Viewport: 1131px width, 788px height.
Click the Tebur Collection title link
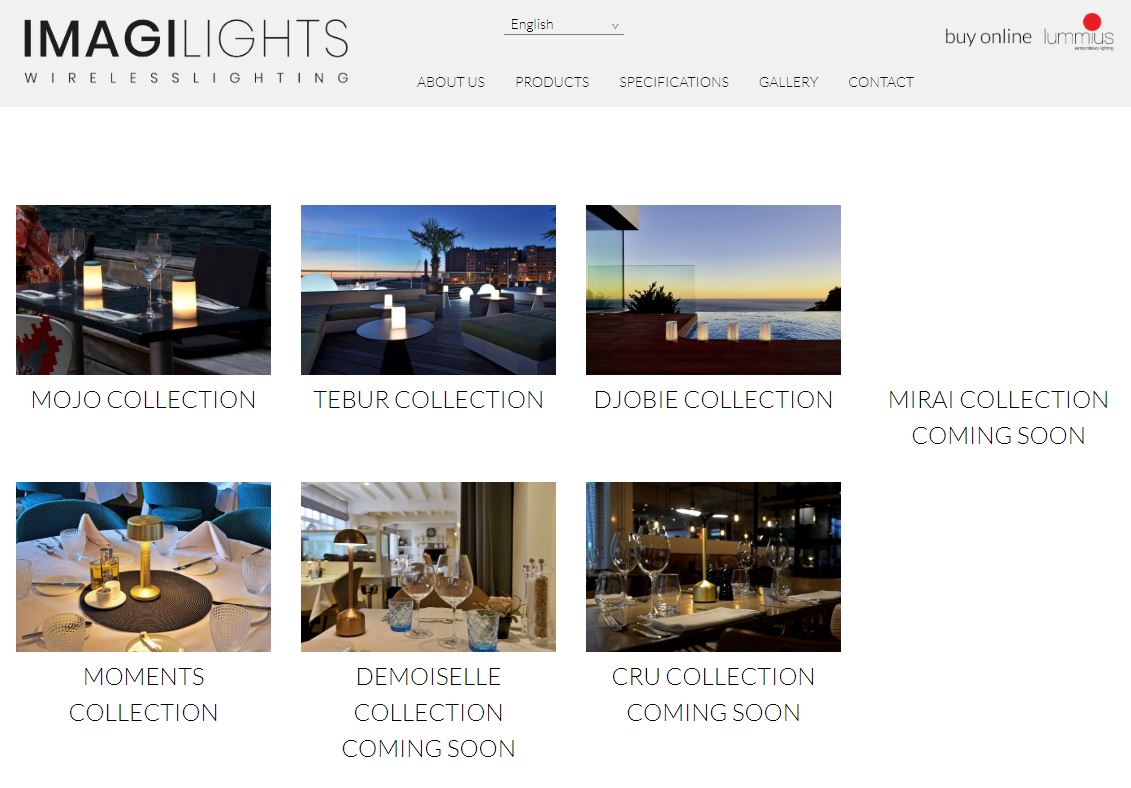(428, 400)
